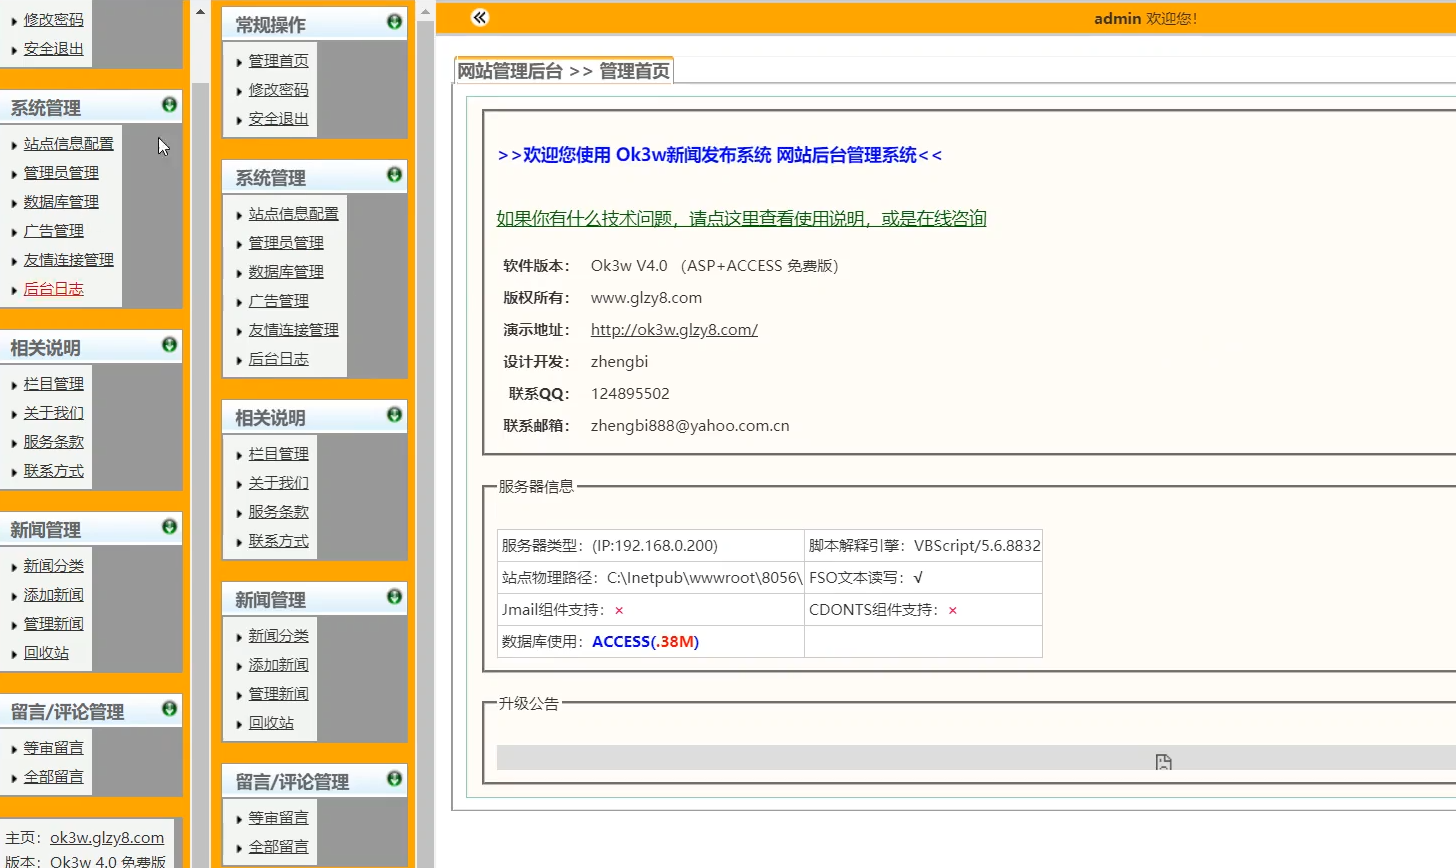Select 新闻分类 in the middle 新闻管理 panel

click(278, 635)
